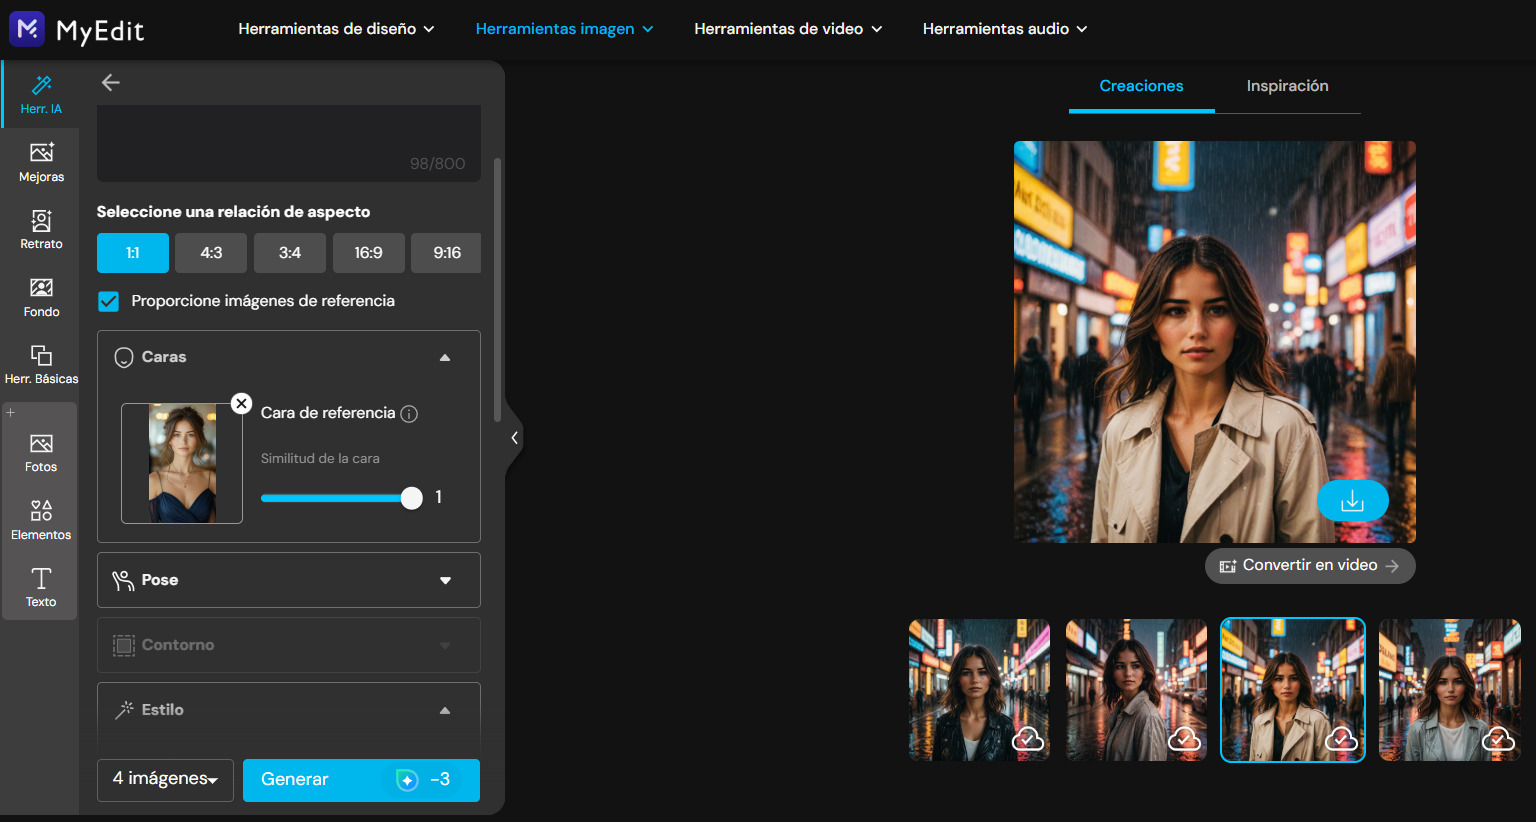Click Convertir en video
Image resolution: width=1536 pixels, height=822 pixels.
[1309, 566]
